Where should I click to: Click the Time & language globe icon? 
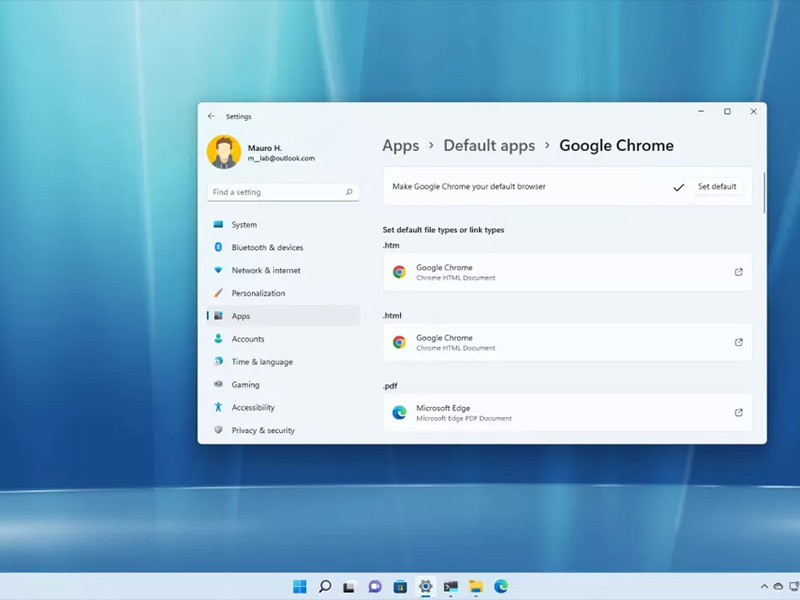coord(218,361)
